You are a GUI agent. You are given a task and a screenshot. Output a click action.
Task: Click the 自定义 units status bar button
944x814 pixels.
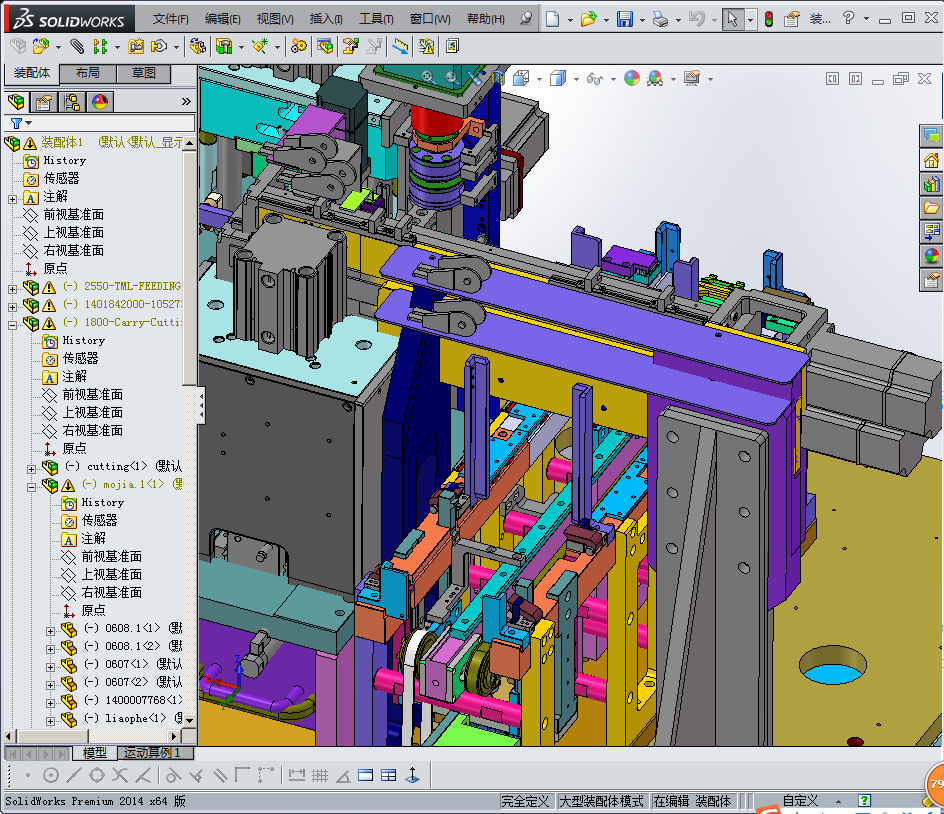[x=800, y=801]
